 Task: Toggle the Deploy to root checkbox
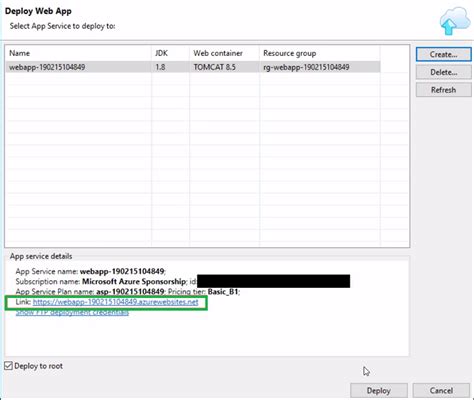click(9, 366)
